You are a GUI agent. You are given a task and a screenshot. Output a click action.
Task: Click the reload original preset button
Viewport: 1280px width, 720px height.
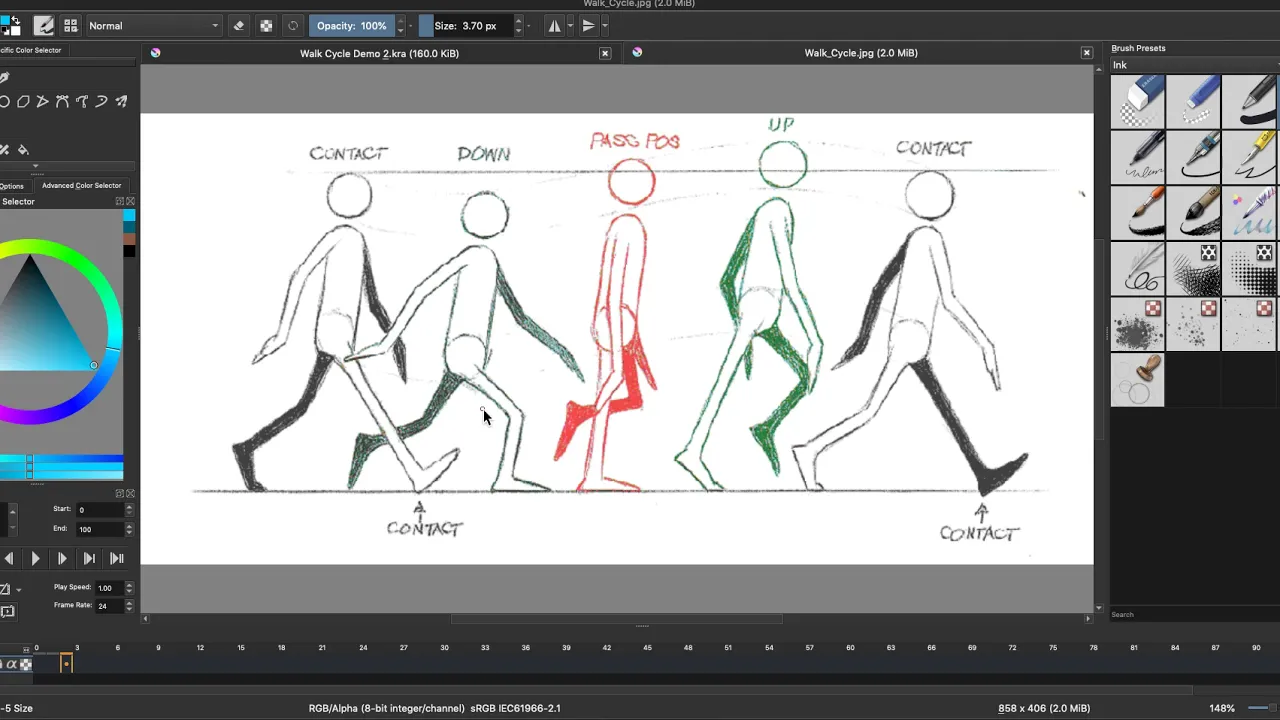[x=293, y=26]
